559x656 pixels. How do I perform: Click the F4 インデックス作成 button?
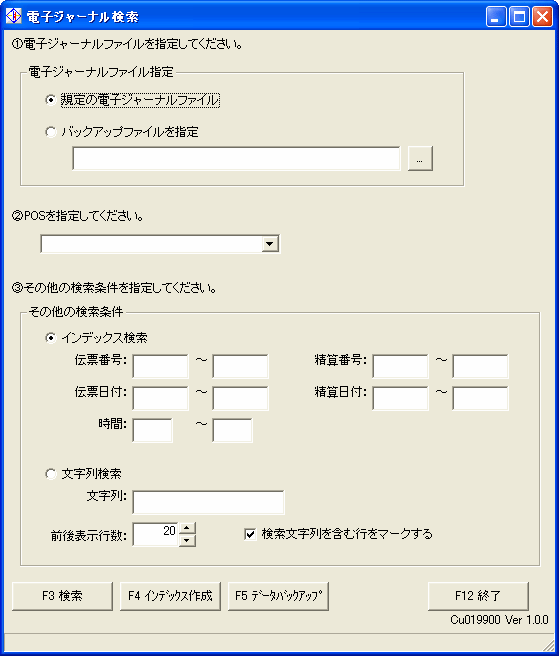[x=170, y=596]
